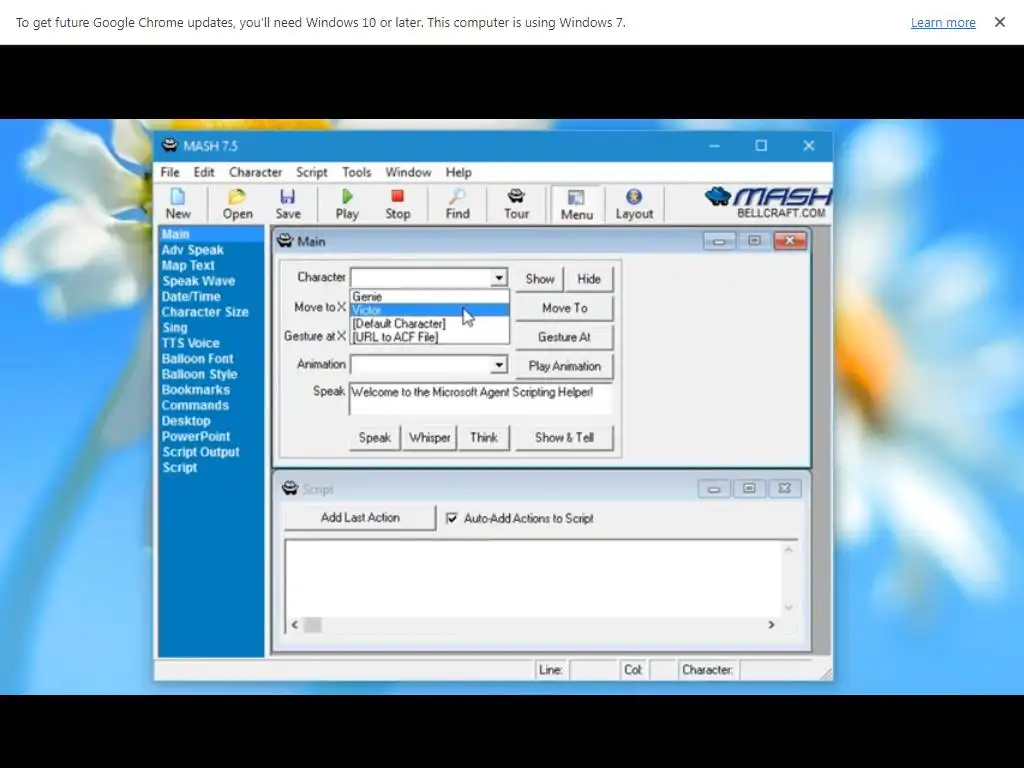Choose Genie from the character list
The height and width of the screenshot is (768, 1024).
coord(430,296)
